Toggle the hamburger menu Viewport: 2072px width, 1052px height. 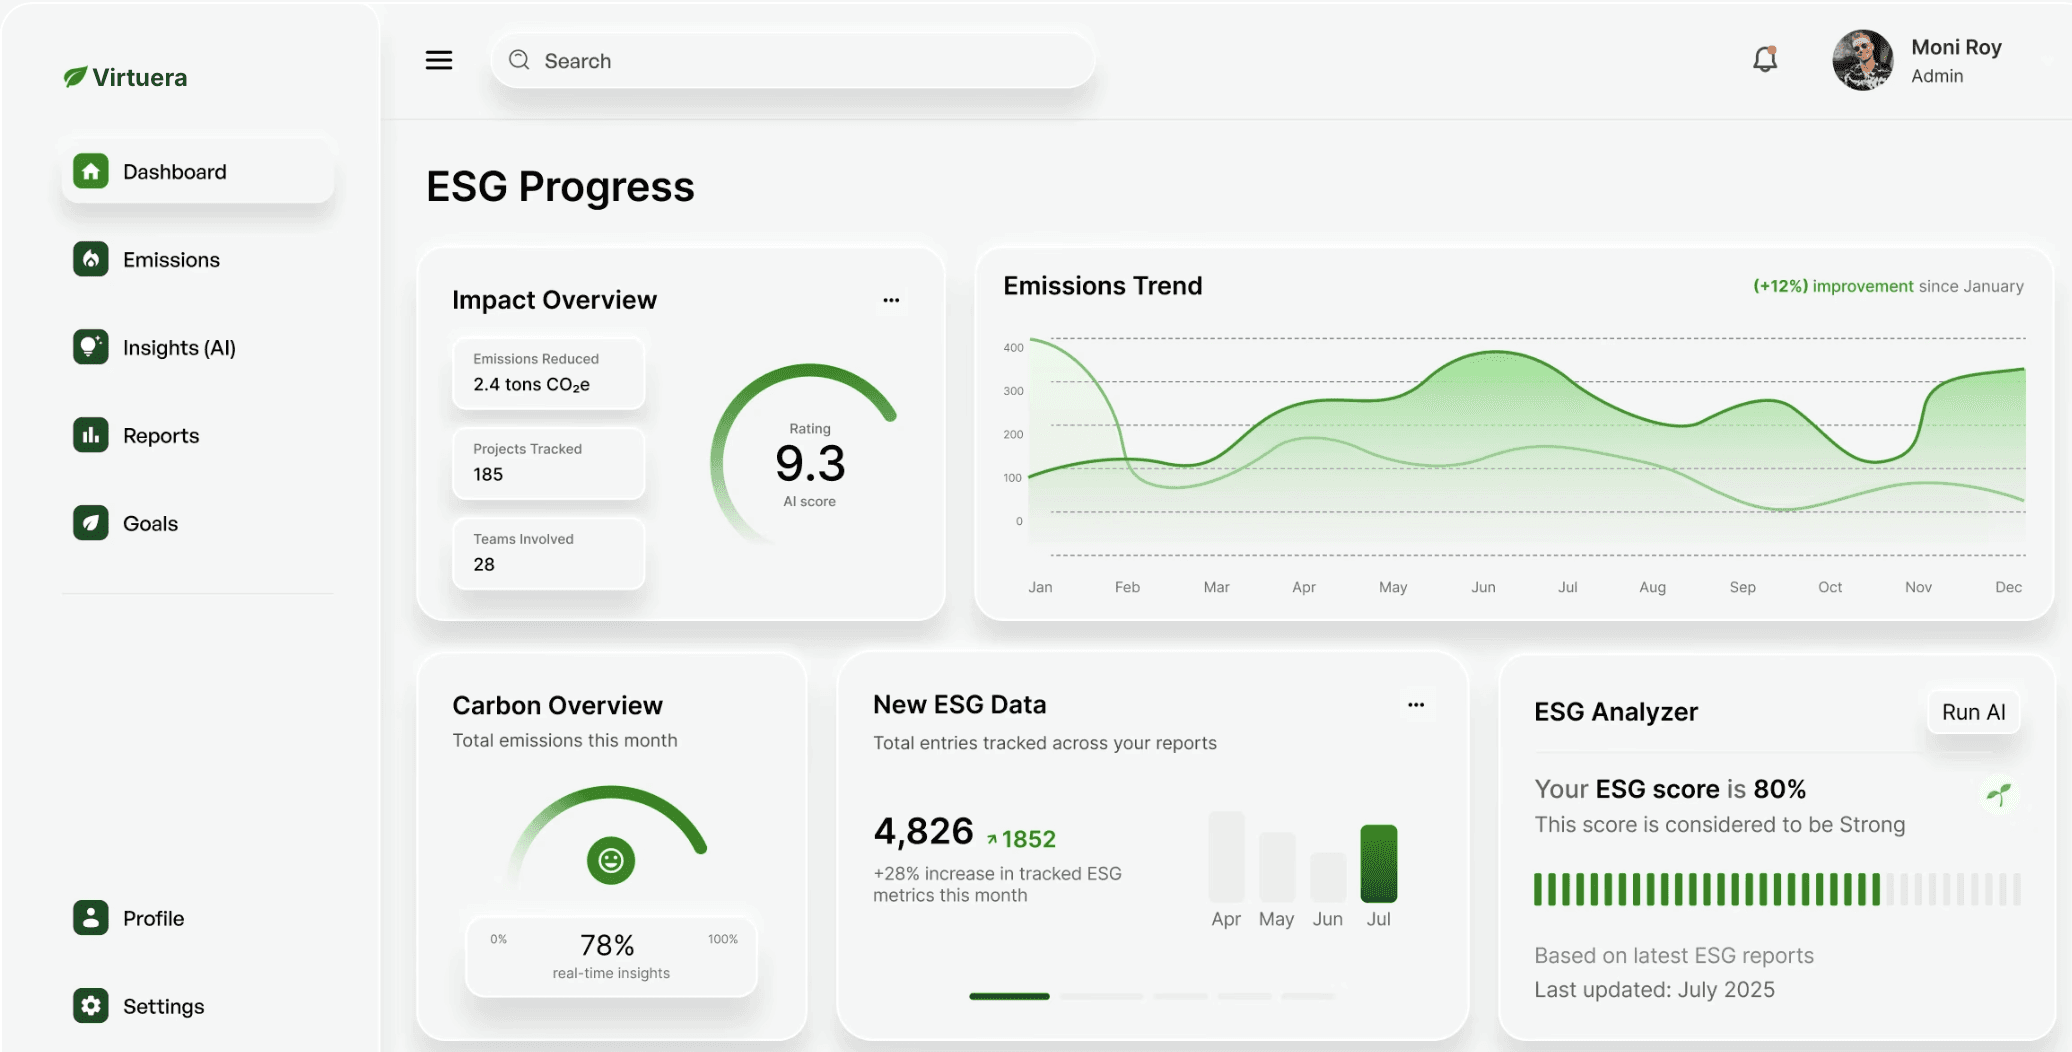[438, 60]
